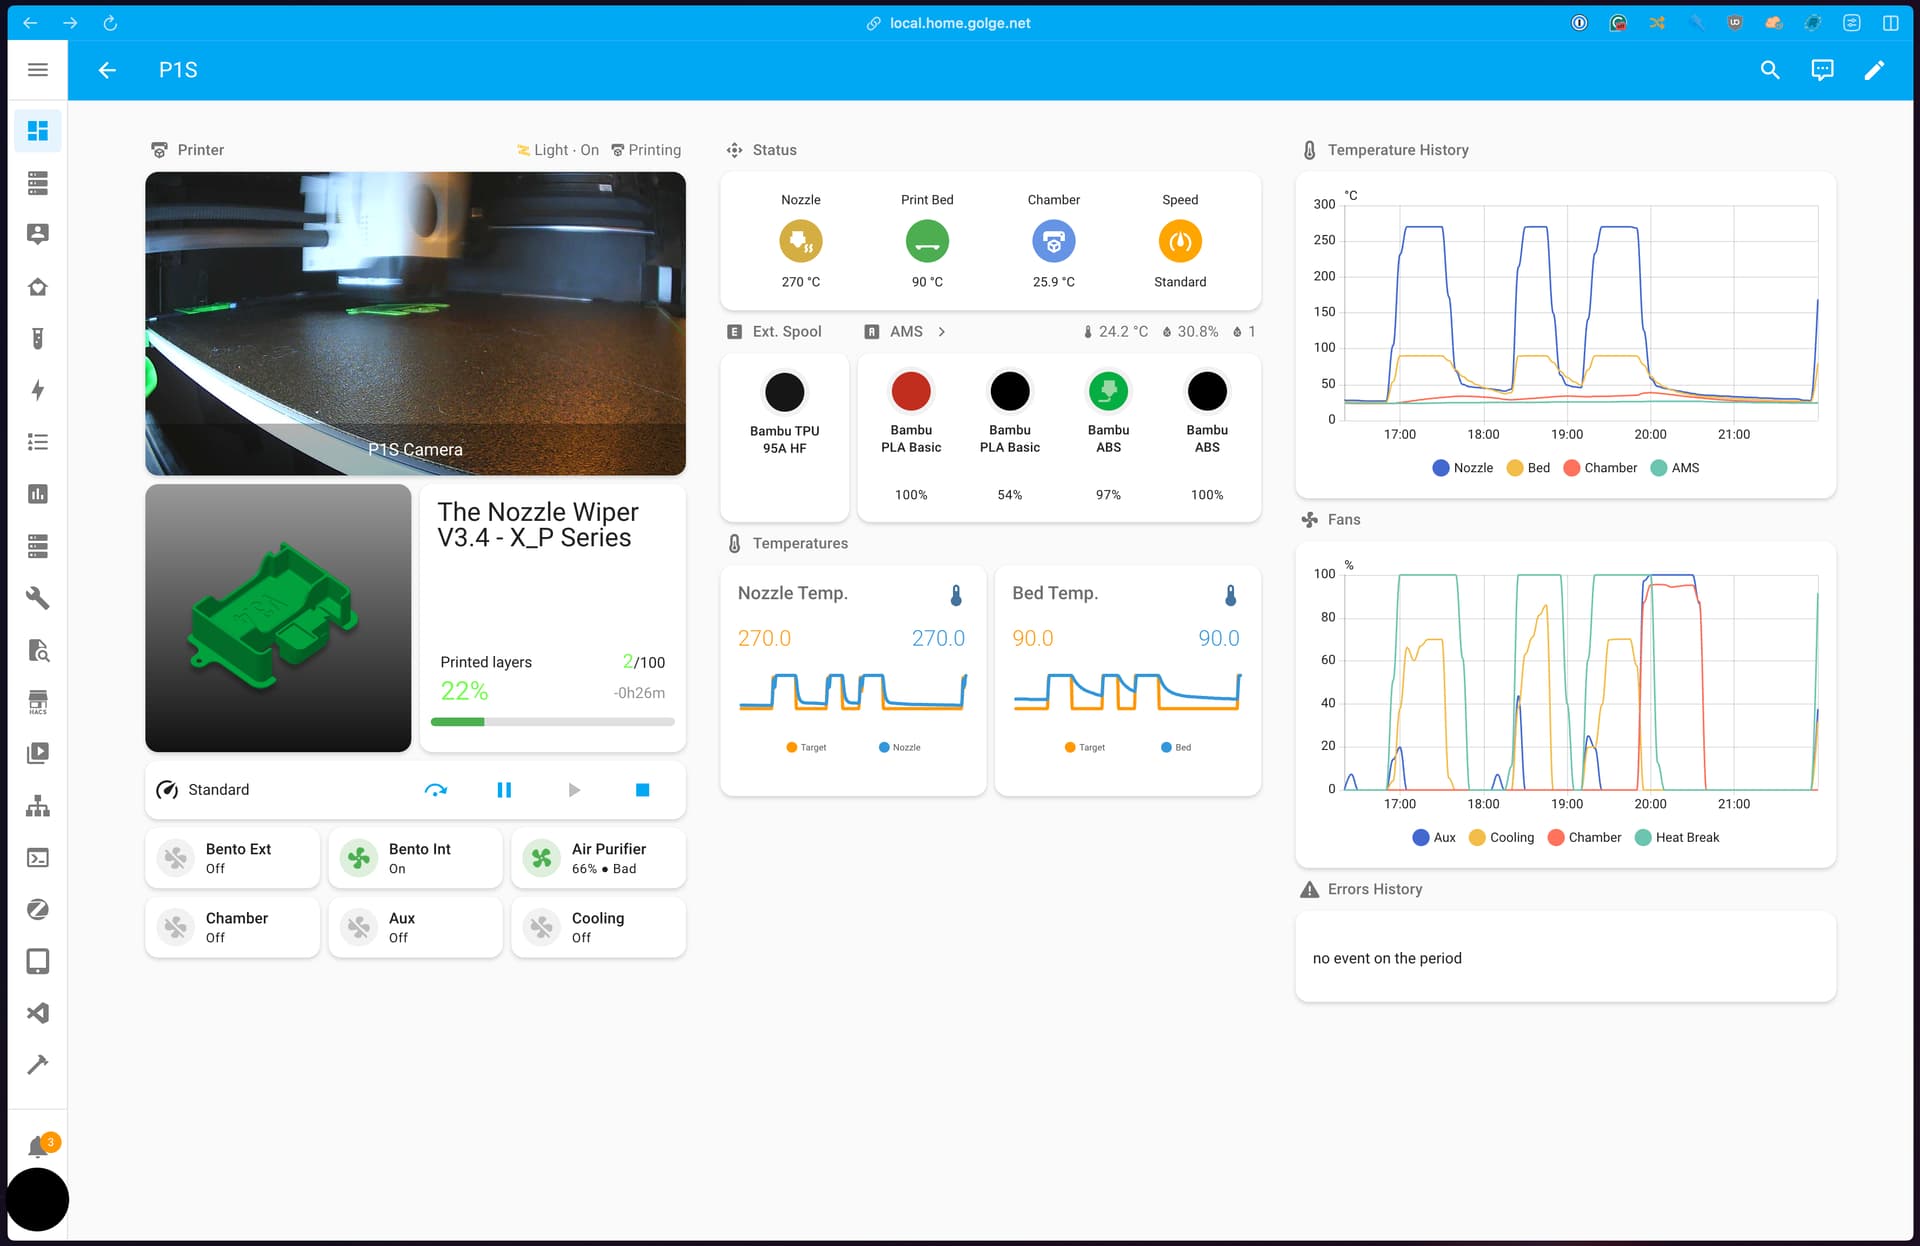Open the search icon in header
The width and height of the screenshot is (1920, 1246).
(x=1770, y=70)
